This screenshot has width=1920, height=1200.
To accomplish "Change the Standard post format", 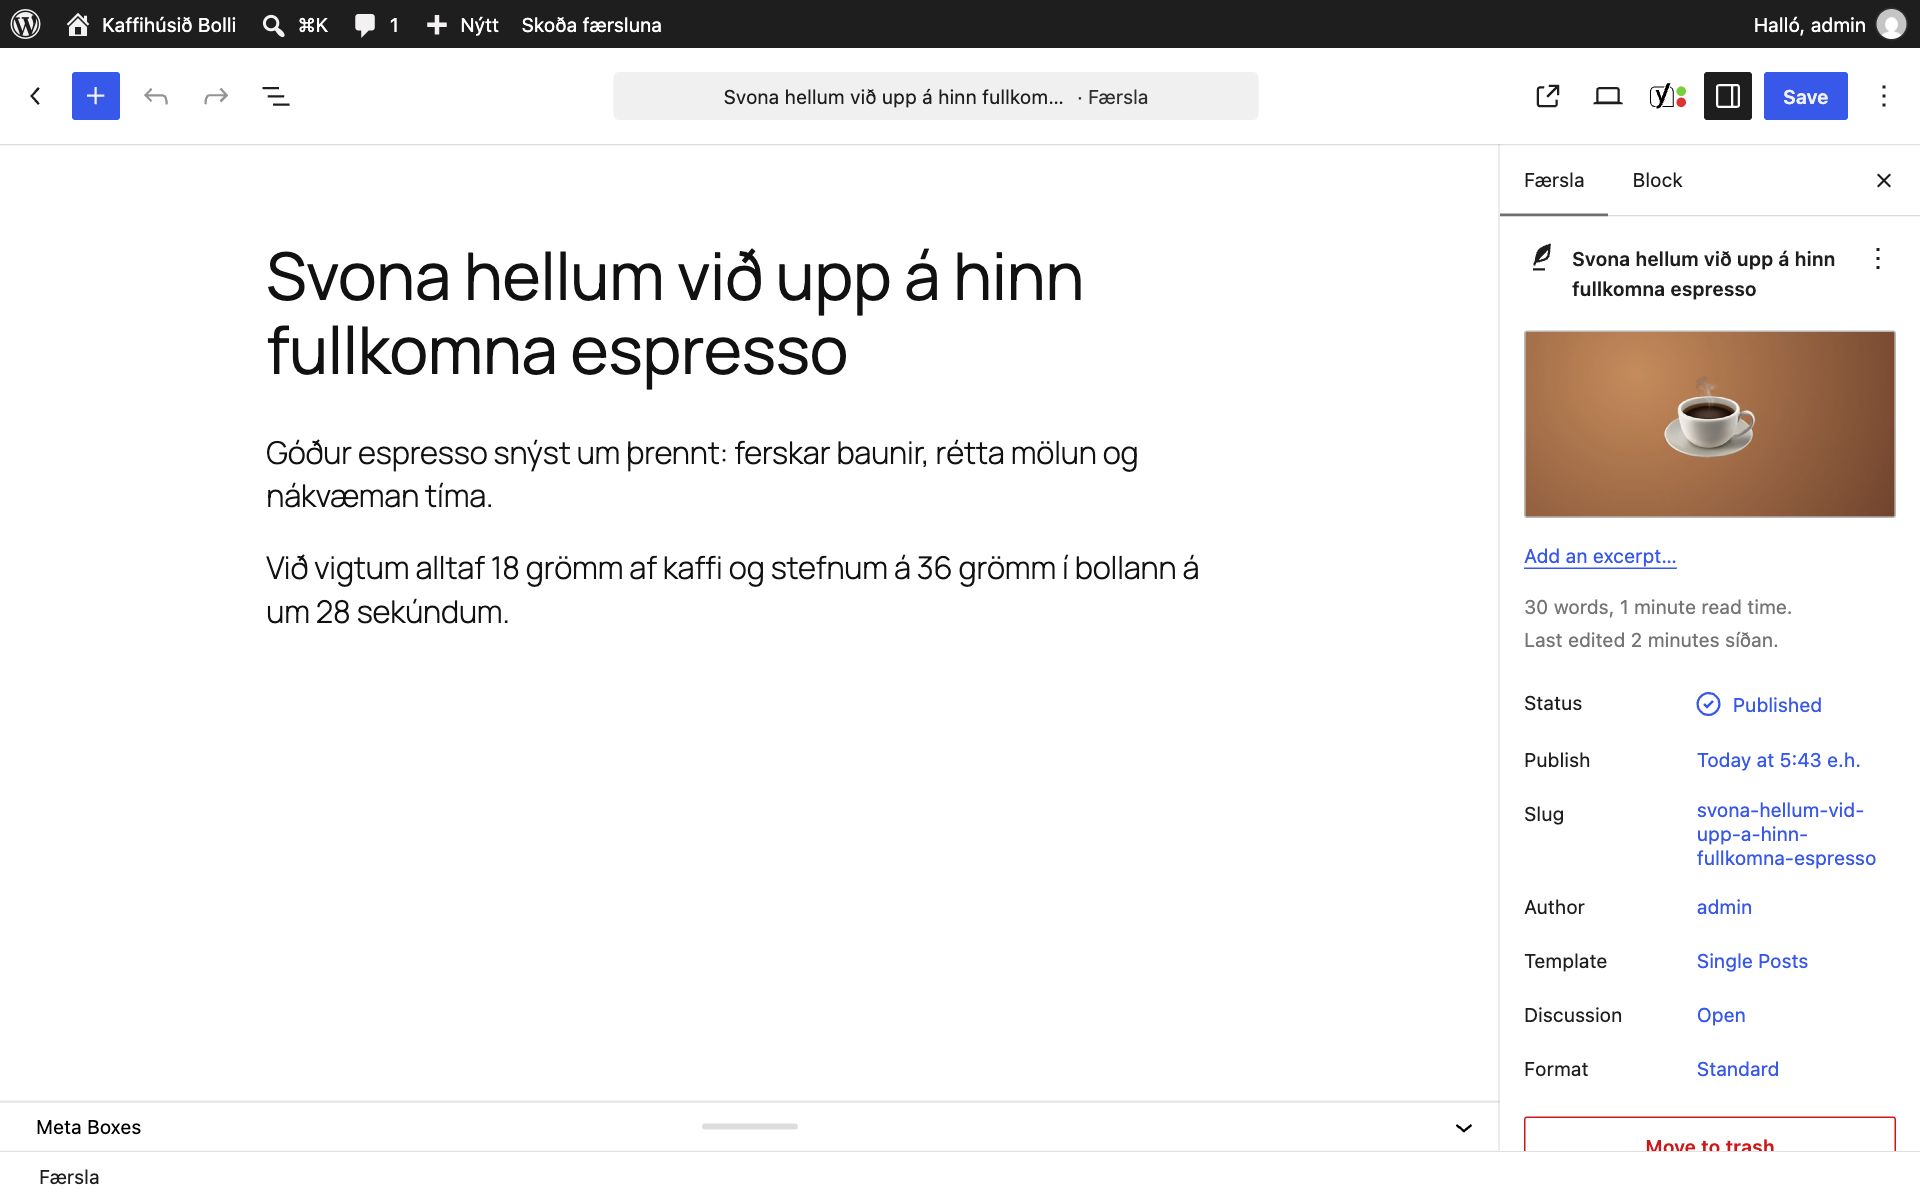I will point(1738,1069).
